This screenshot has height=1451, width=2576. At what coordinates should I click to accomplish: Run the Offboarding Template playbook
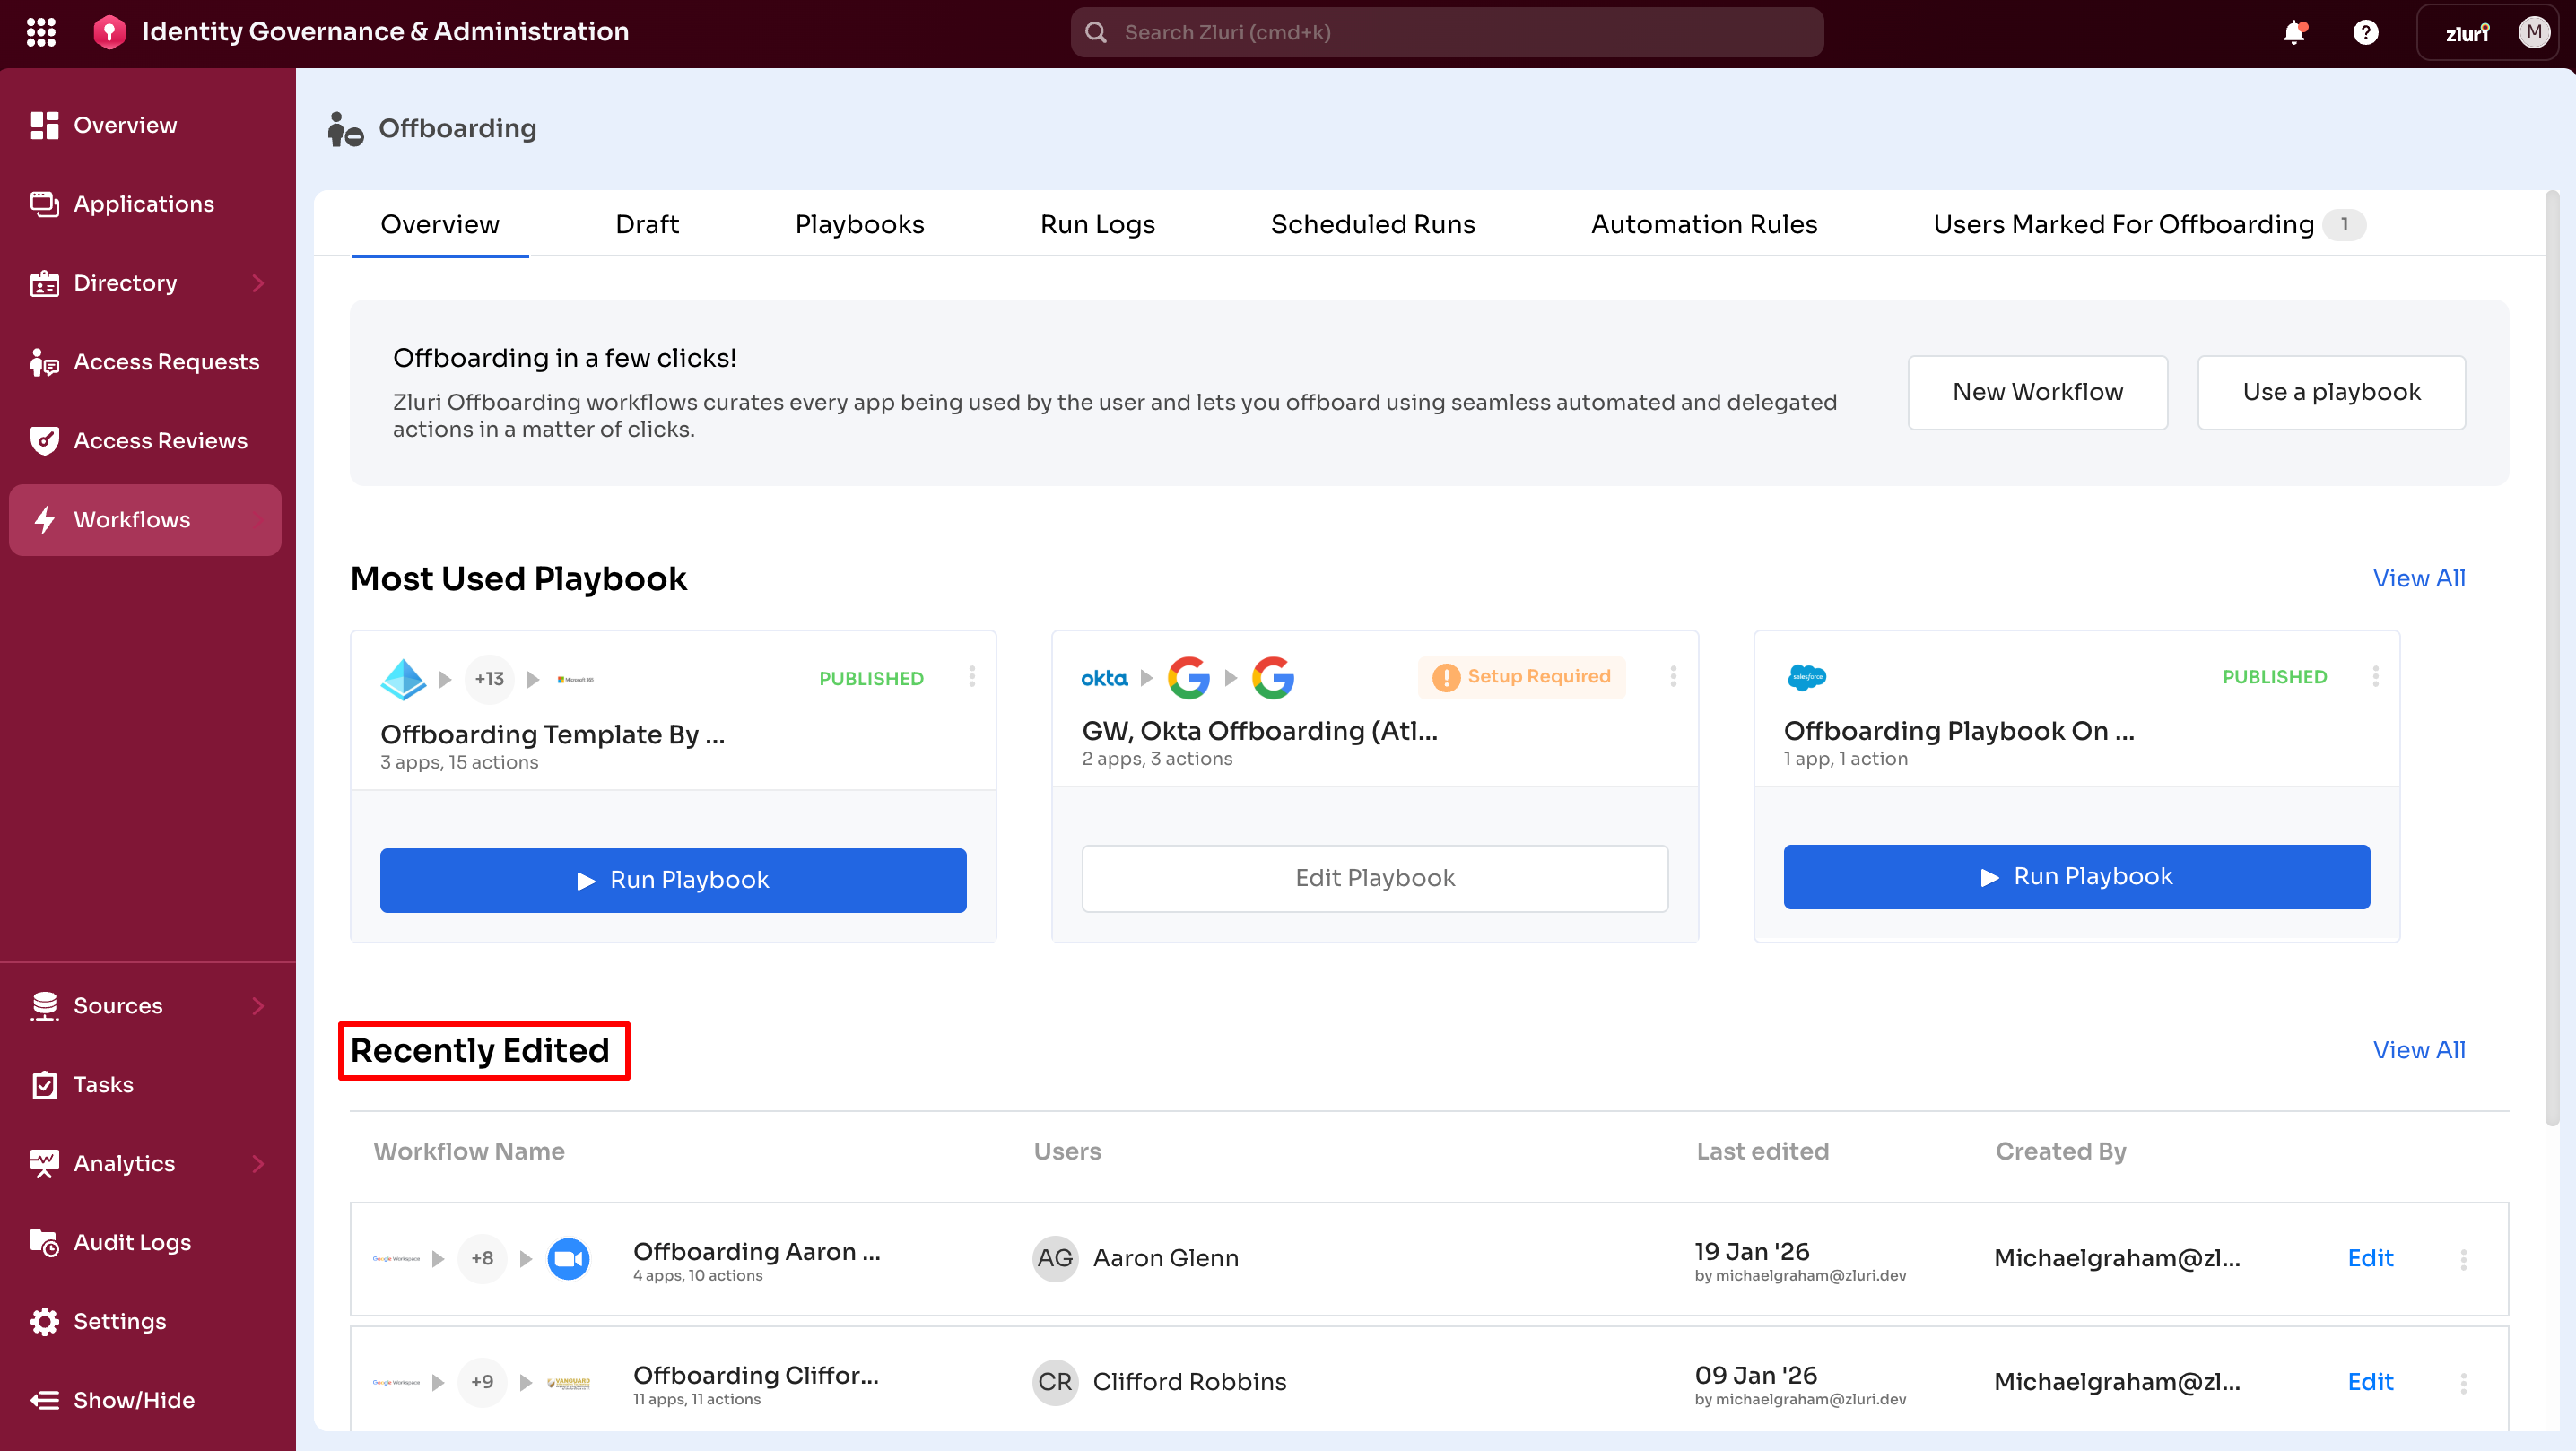pos(673,880)
